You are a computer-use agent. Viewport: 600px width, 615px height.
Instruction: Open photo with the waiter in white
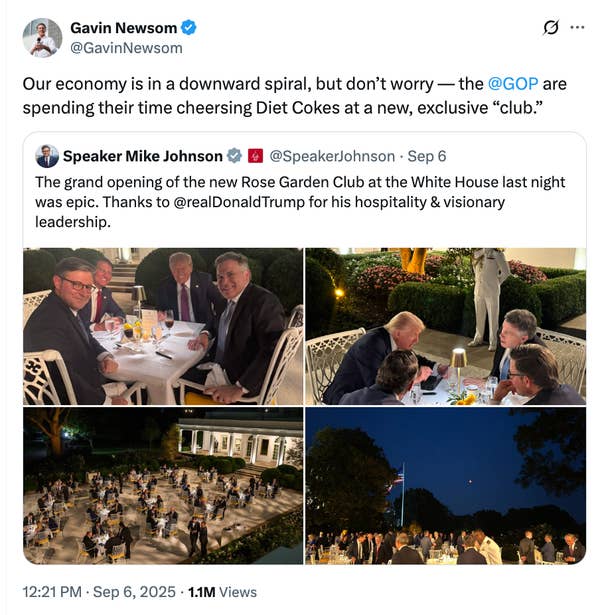tap(445, 326)
